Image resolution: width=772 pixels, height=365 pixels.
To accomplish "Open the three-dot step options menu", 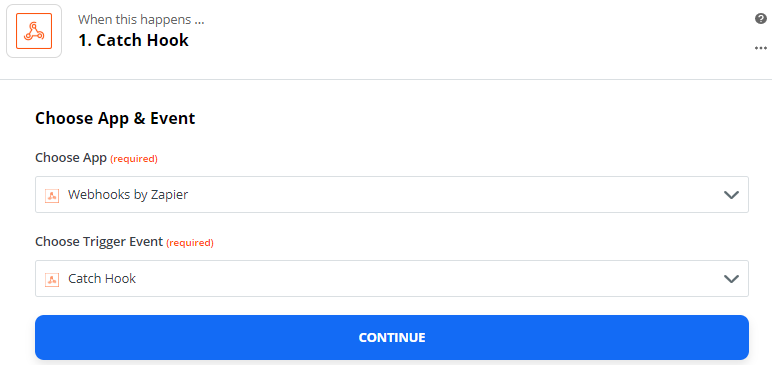I will [761, 48].
